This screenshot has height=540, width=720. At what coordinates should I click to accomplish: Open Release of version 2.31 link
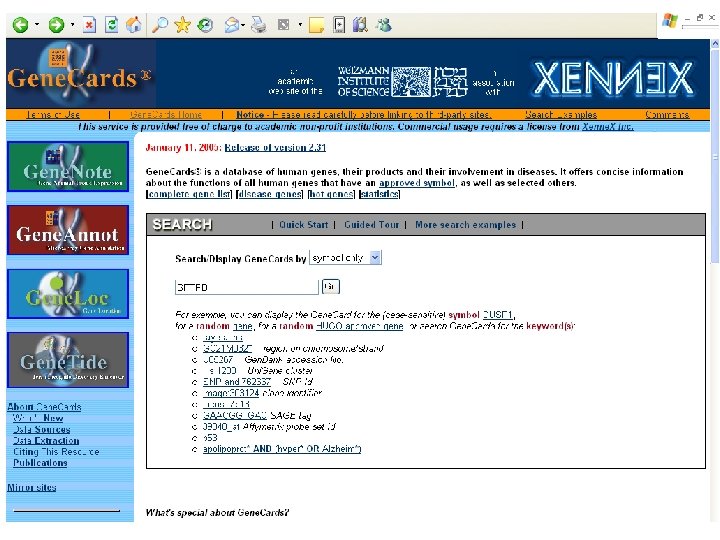point(275,147)
